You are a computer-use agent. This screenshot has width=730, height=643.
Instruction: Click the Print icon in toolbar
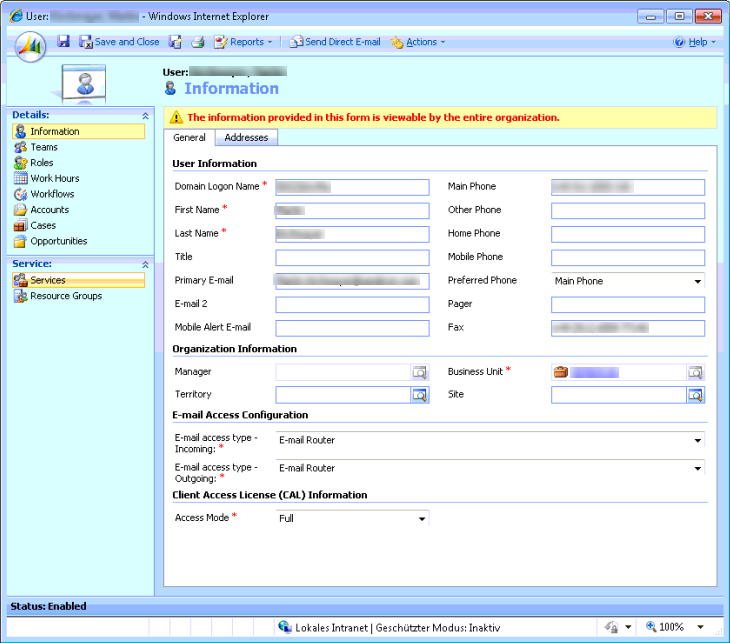coord(198,42)
